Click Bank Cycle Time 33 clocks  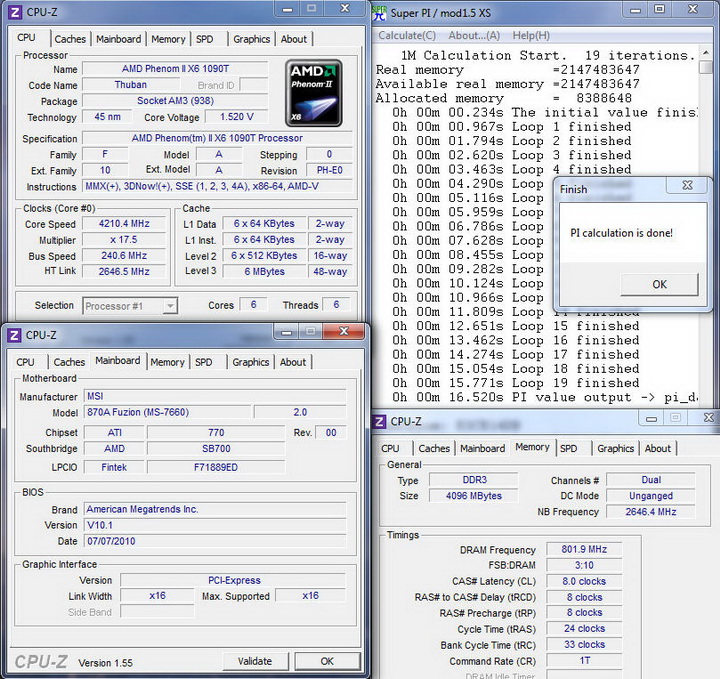coord(584,645)
